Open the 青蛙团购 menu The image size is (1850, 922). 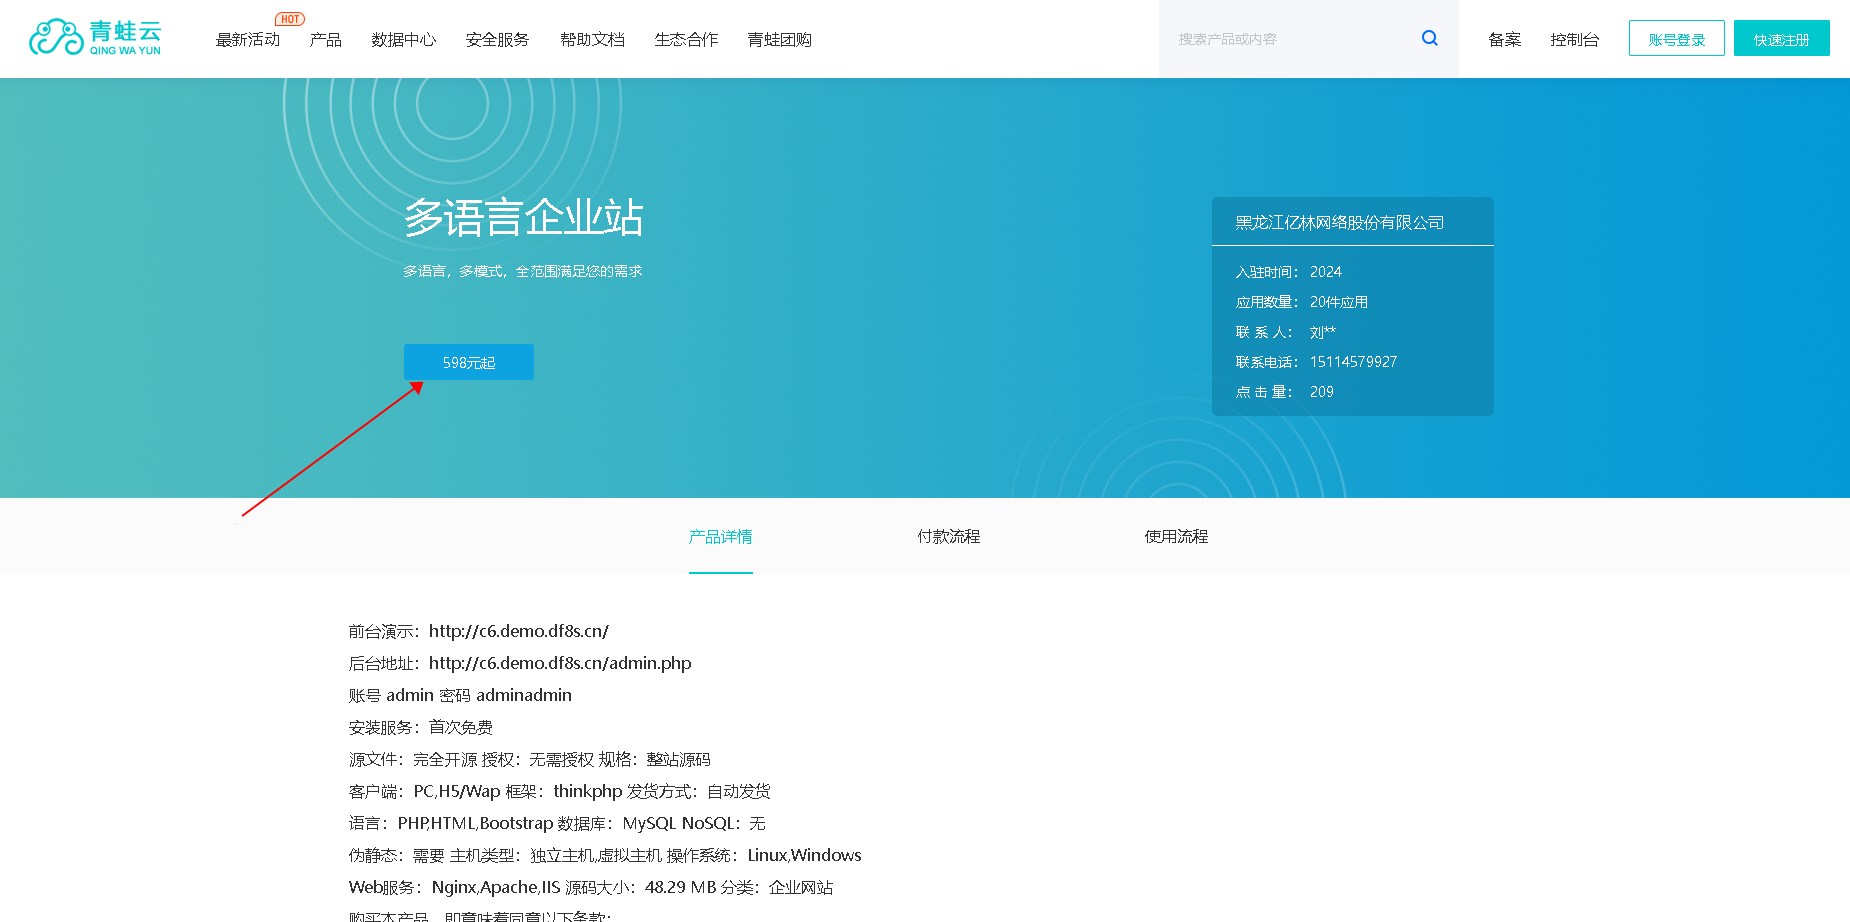780,40
